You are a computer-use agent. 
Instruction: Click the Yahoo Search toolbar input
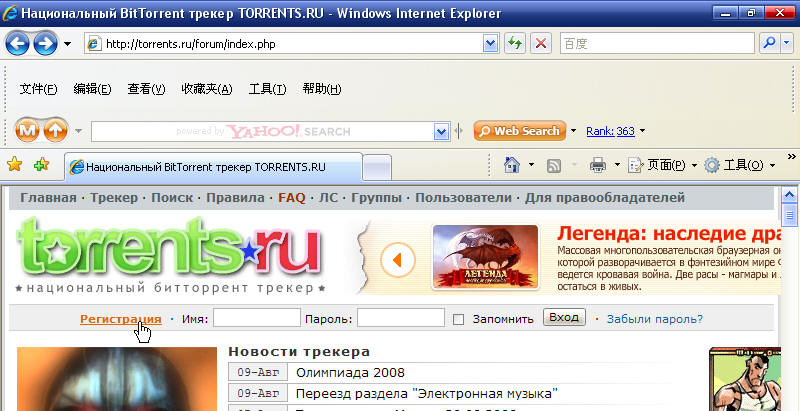coord(263,132)
